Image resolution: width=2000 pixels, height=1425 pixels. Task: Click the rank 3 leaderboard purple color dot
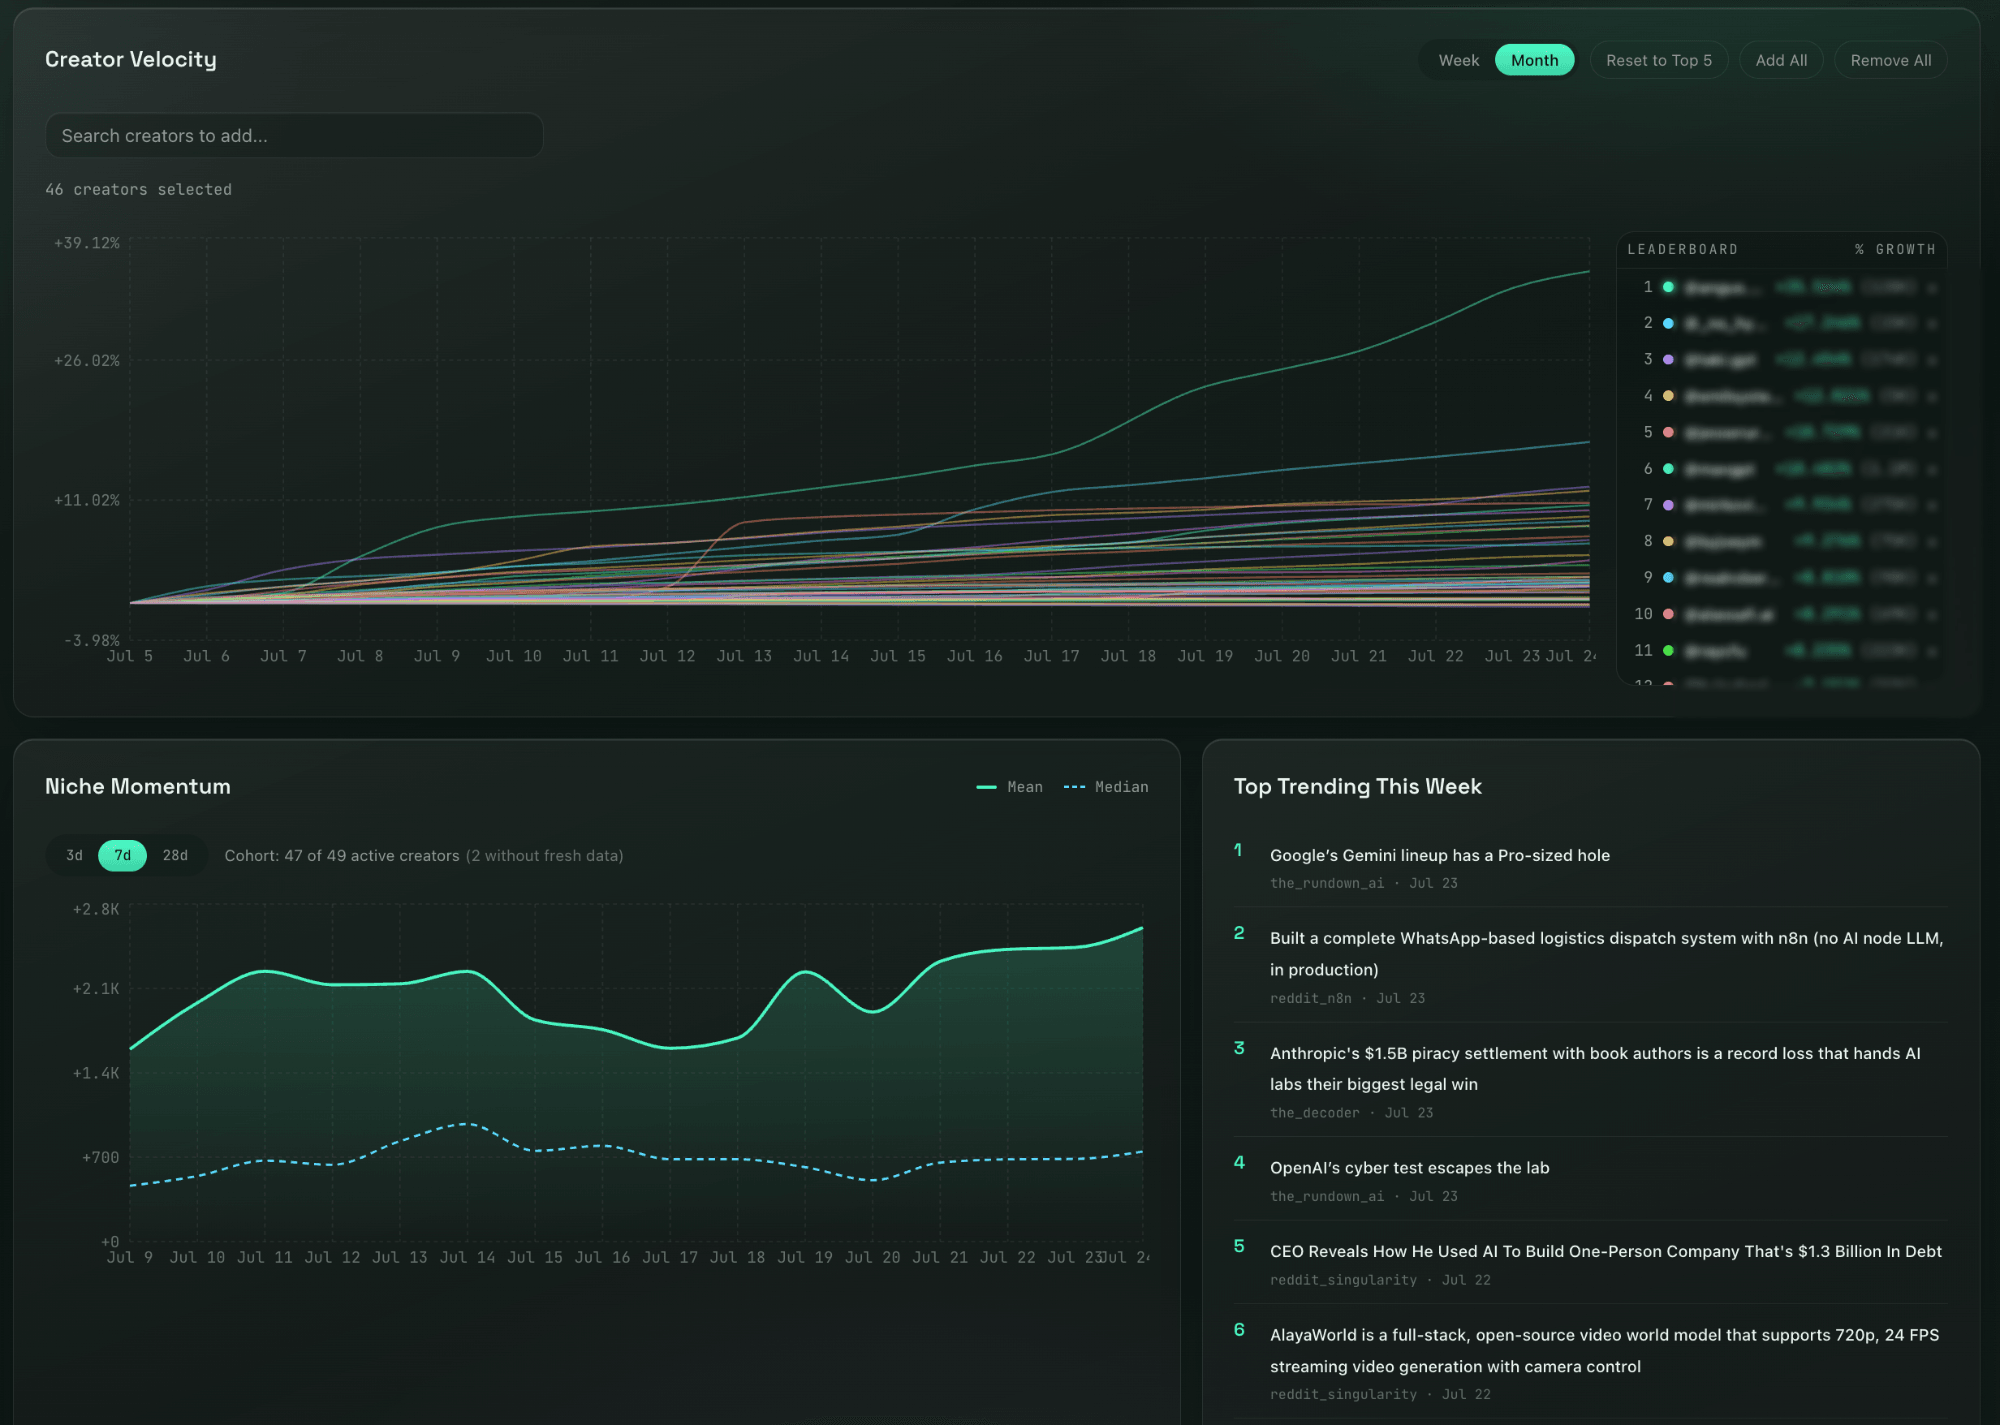(x=1668, y=359)
